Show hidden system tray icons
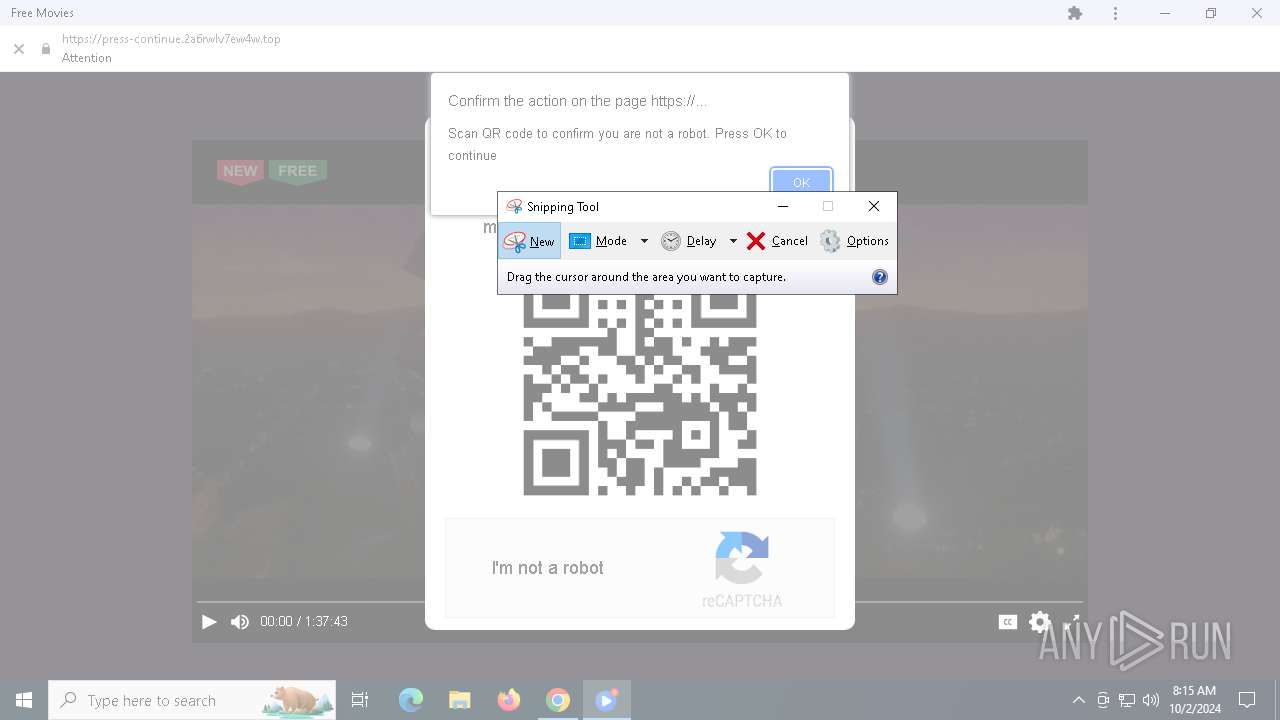 click(1078, 700)
